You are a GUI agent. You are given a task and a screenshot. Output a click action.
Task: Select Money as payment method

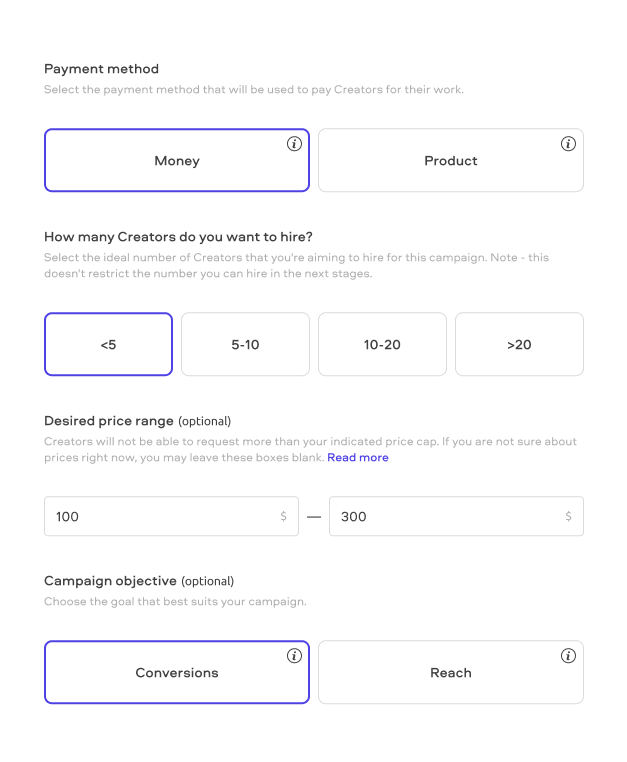(x=177, y=160)
